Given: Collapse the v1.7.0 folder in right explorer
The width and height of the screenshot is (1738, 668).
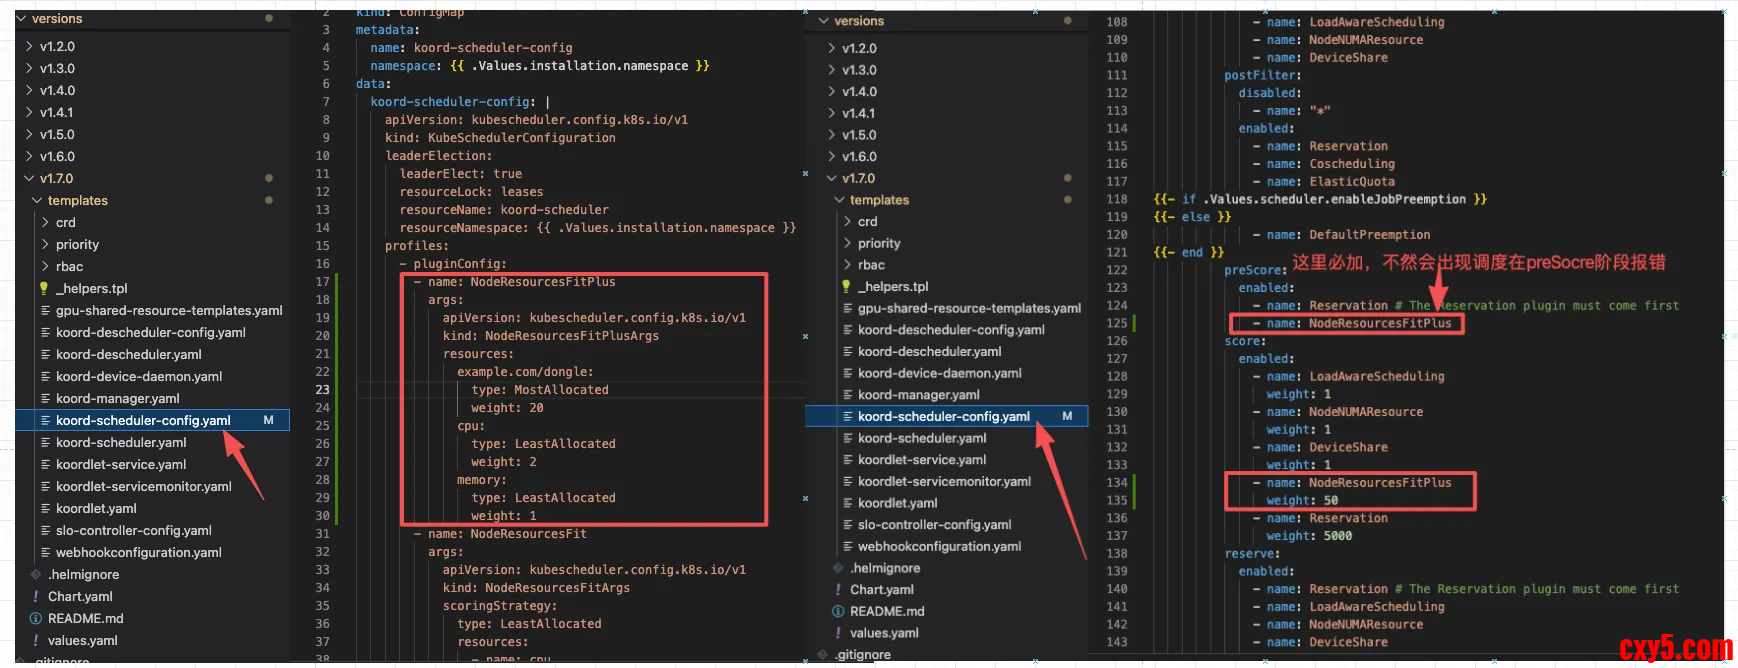Looking at the screenshot, I should coord(832,178).
